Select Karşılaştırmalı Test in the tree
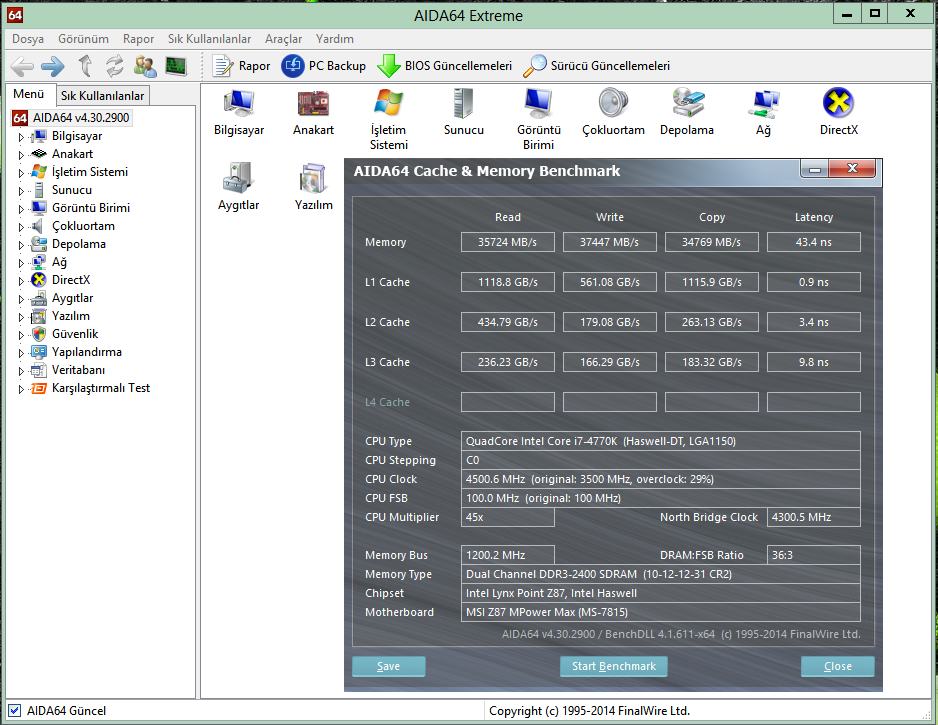 pyautogui.click(x=100, y=388)
